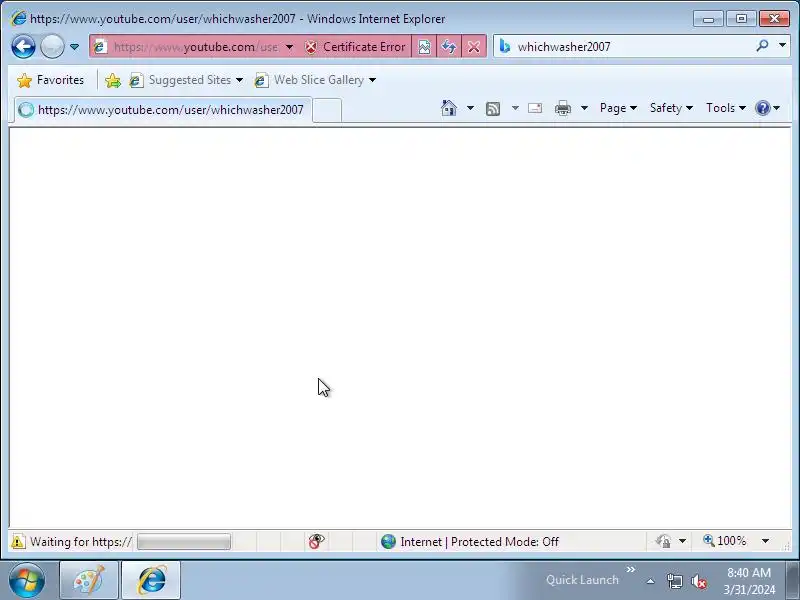Viewport: 800px width, 600px height.
Task: Open a new blank tab
Action: click(x=327, y=110)
